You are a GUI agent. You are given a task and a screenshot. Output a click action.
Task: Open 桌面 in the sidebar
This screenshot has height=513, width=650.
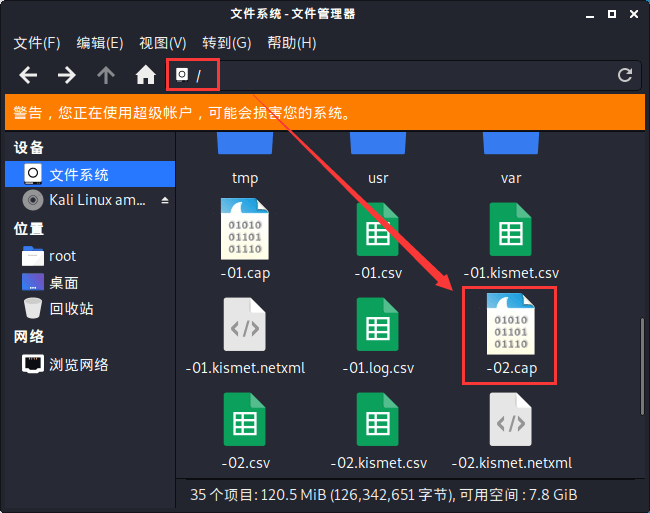click(x=90, y=283)
